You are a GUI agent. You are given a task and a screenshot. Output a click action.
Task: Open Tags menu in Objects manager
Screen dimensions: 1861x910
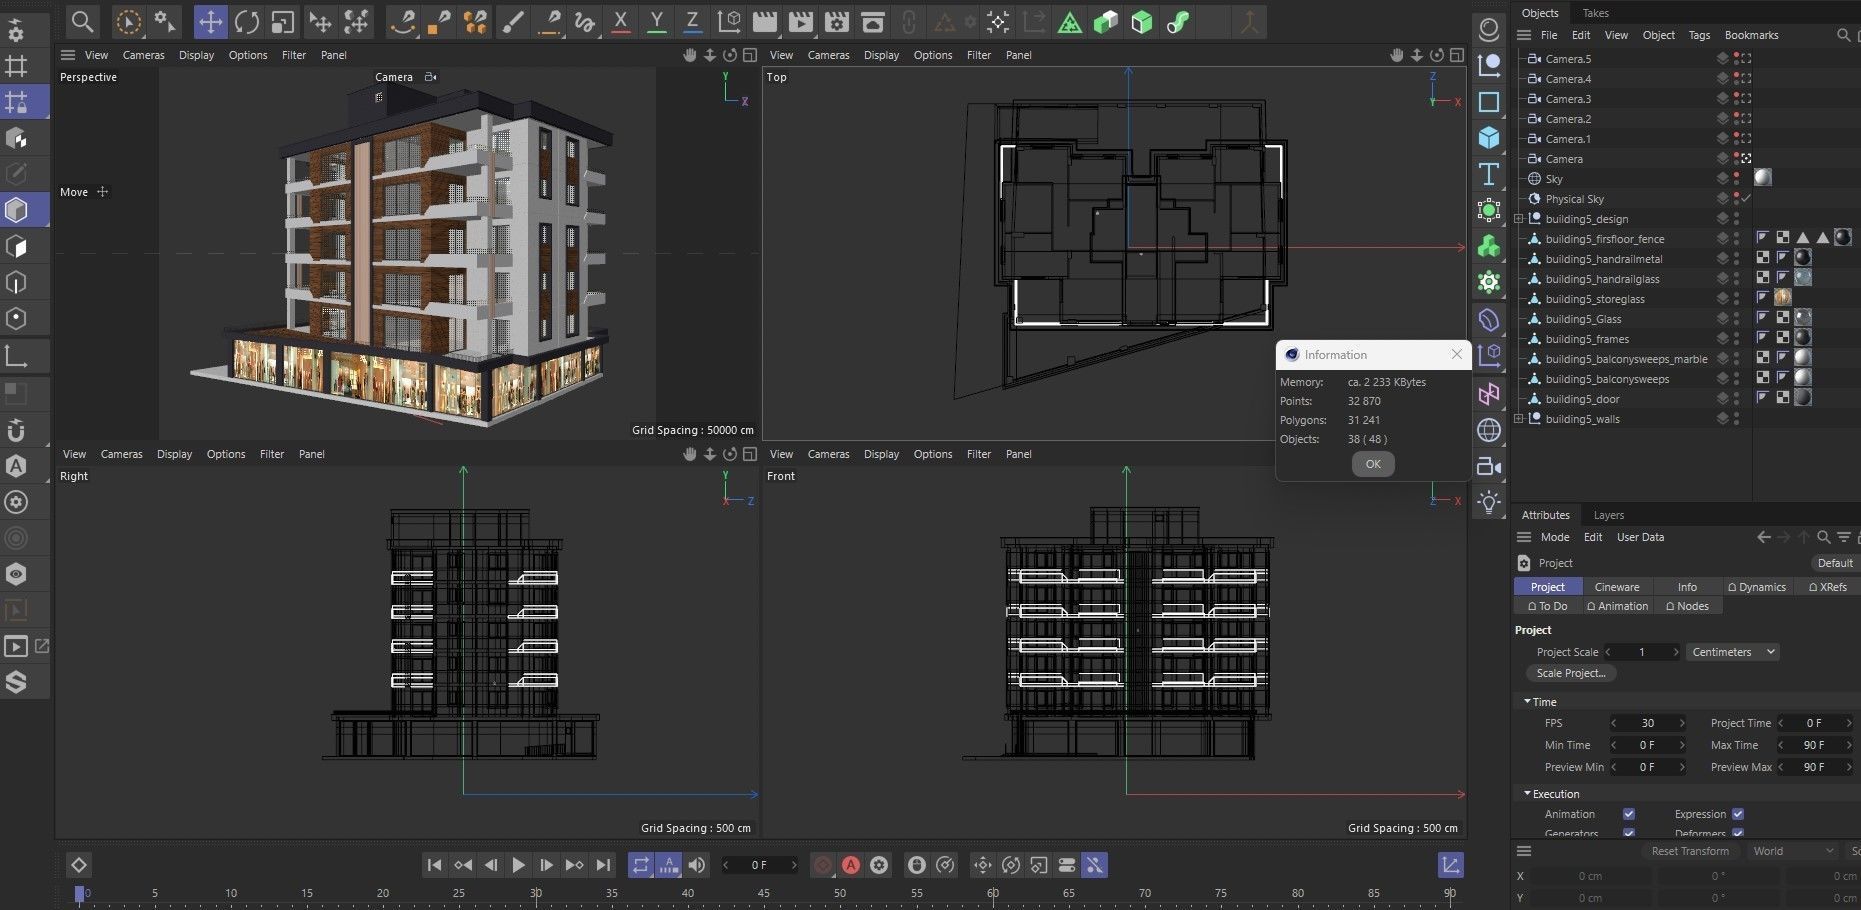[1699, 35]
